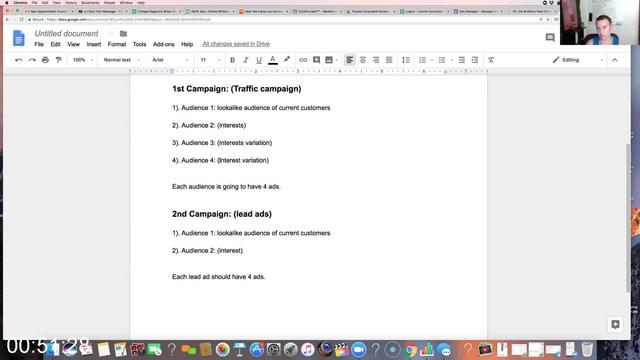This screenshot has height=360, width=640.
Task: Insert an image from toolbar
Action: click(329, 60)
